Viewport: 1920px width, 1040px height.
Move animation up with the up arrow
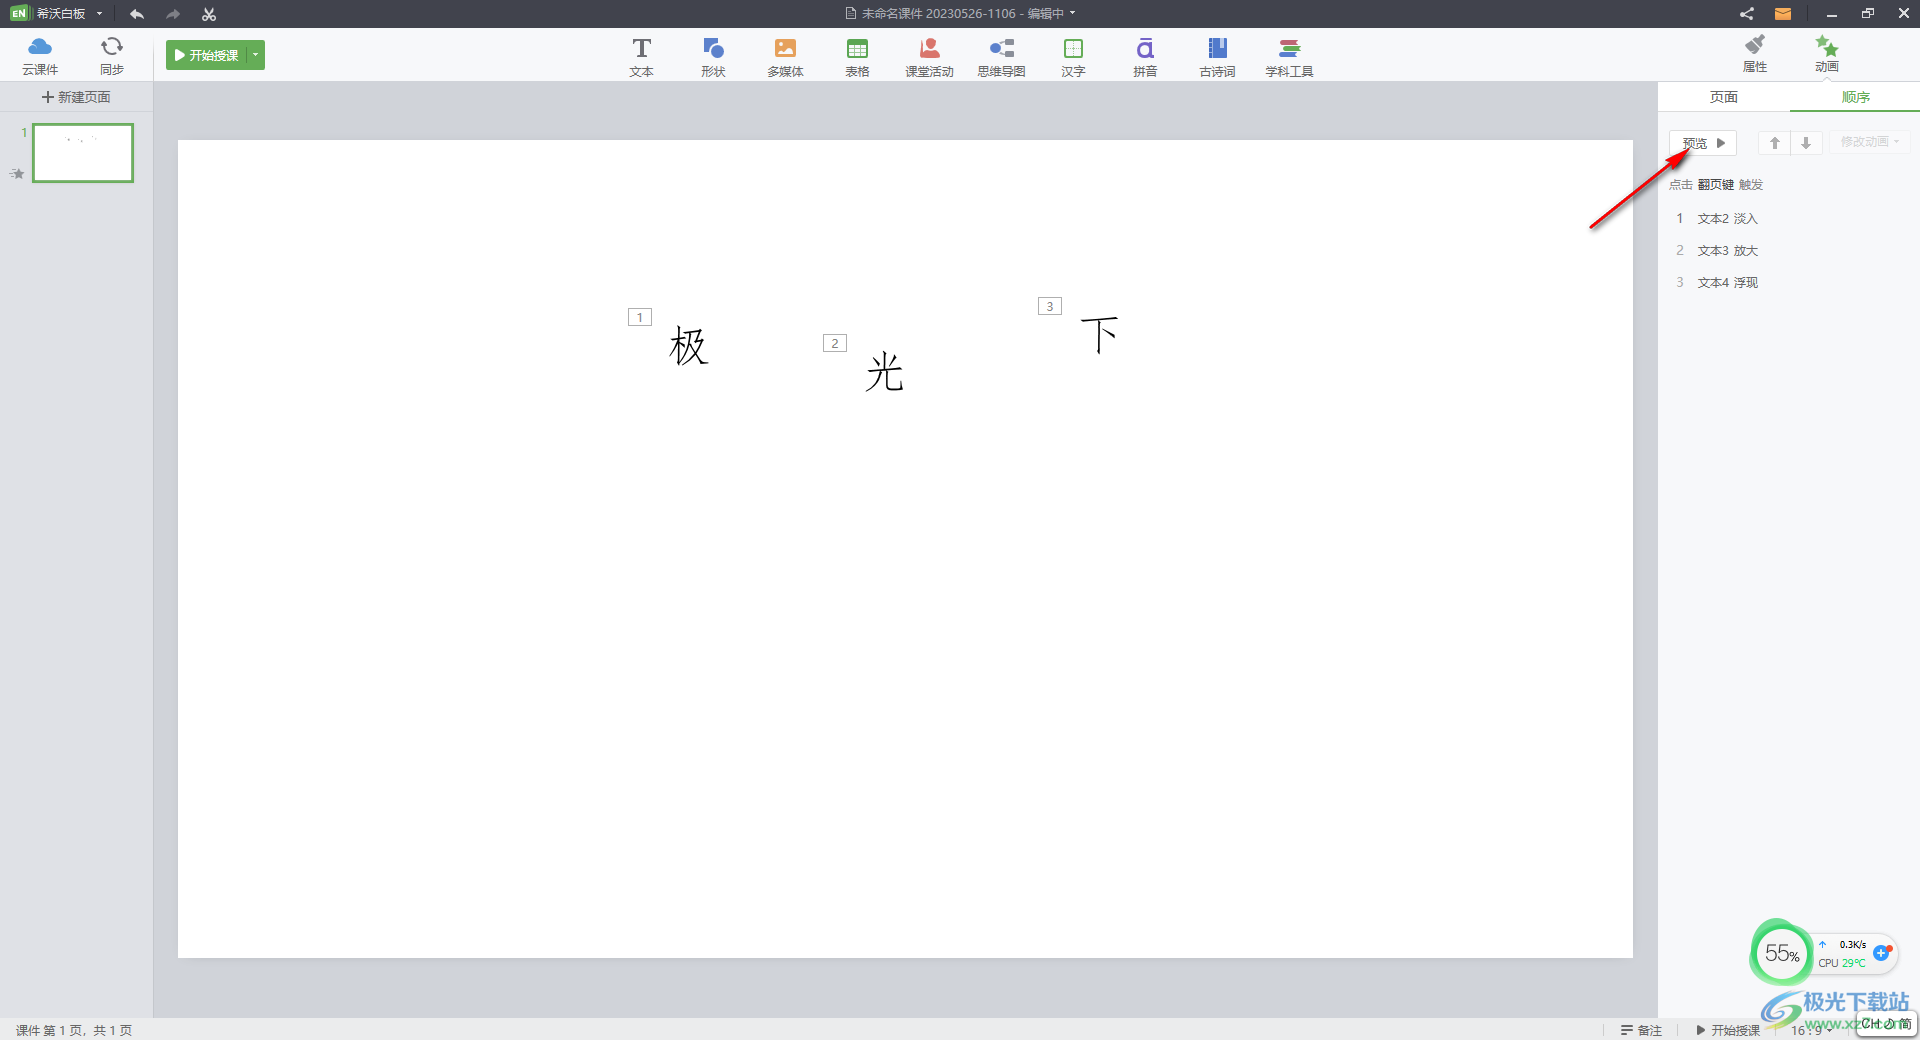[1775, 143]
